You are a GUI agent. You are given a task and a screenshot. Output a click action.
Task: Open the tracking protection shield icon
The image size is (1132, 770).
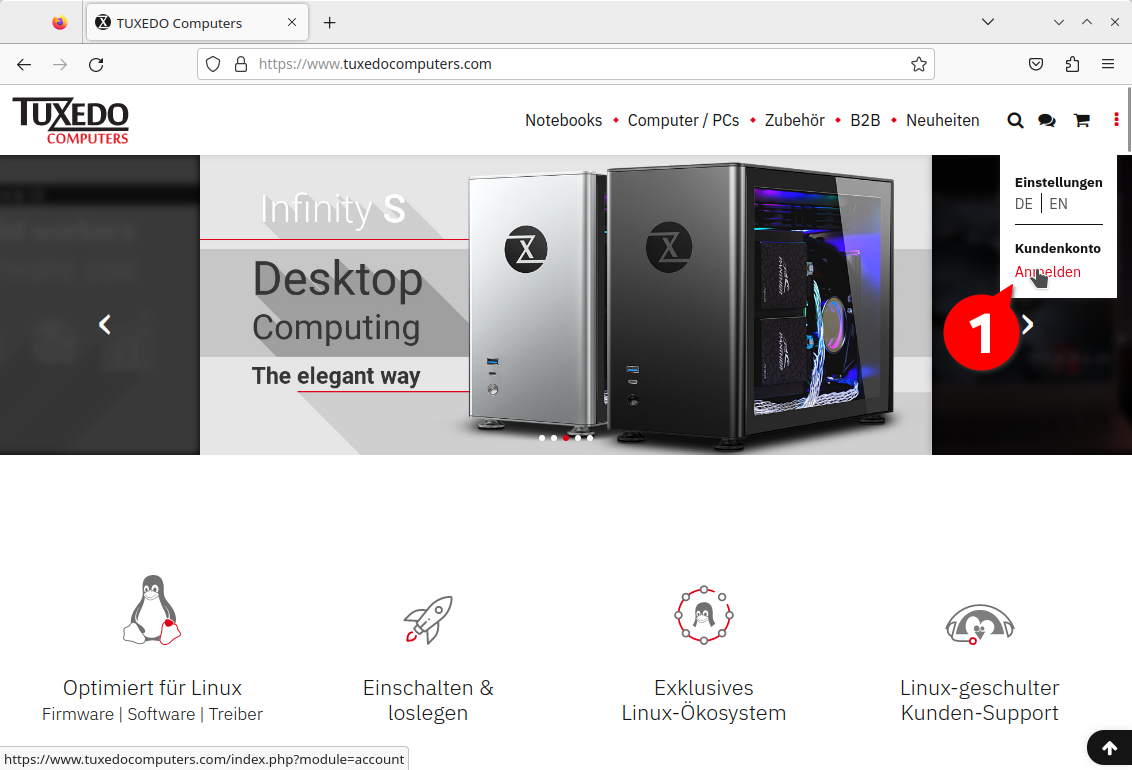(x=213, y=64)
